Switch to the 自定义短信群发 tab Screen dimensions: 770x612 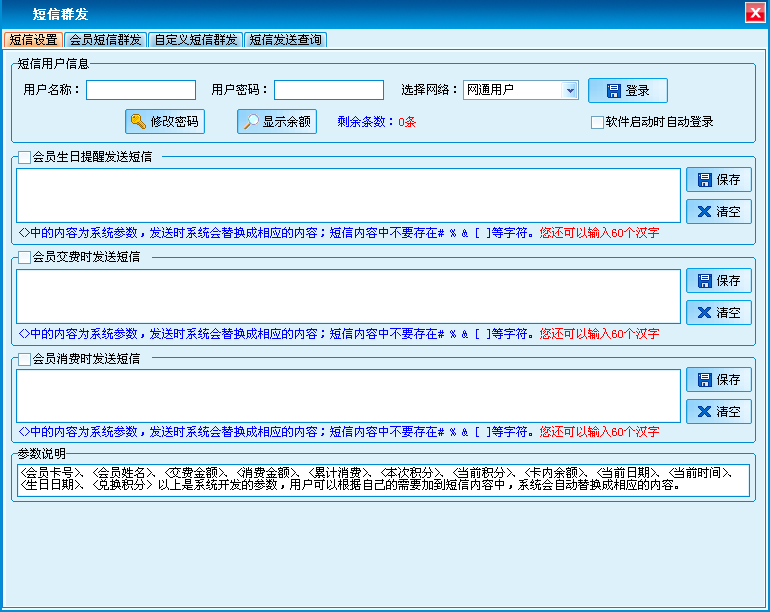tap(195, 40)
